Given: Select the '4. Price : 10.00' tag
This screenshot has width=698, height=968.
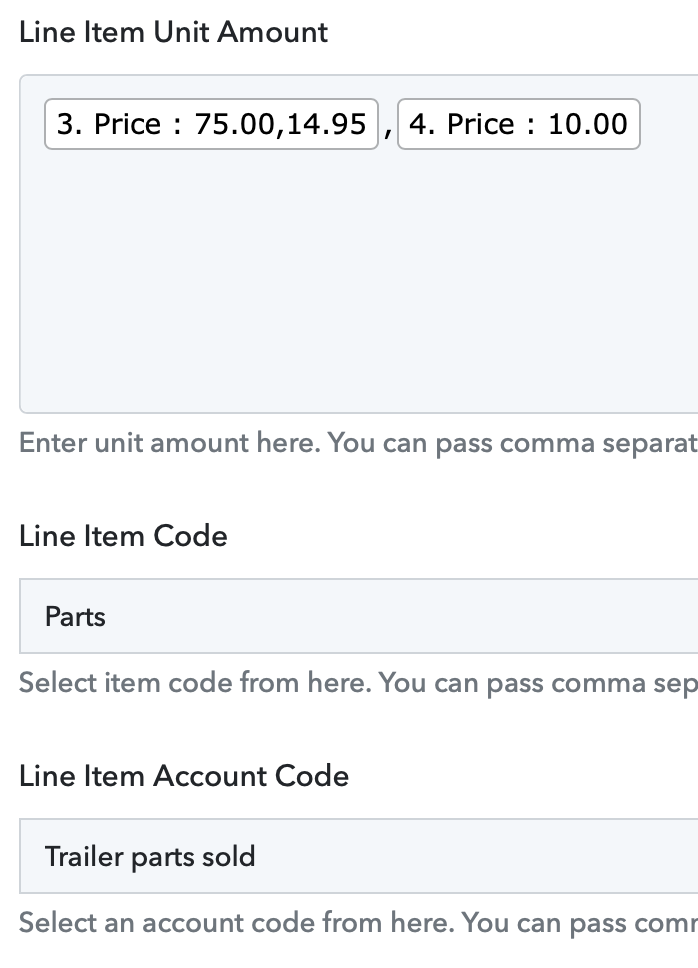Looking at the screenshot, I should click(x=518, y=124).
